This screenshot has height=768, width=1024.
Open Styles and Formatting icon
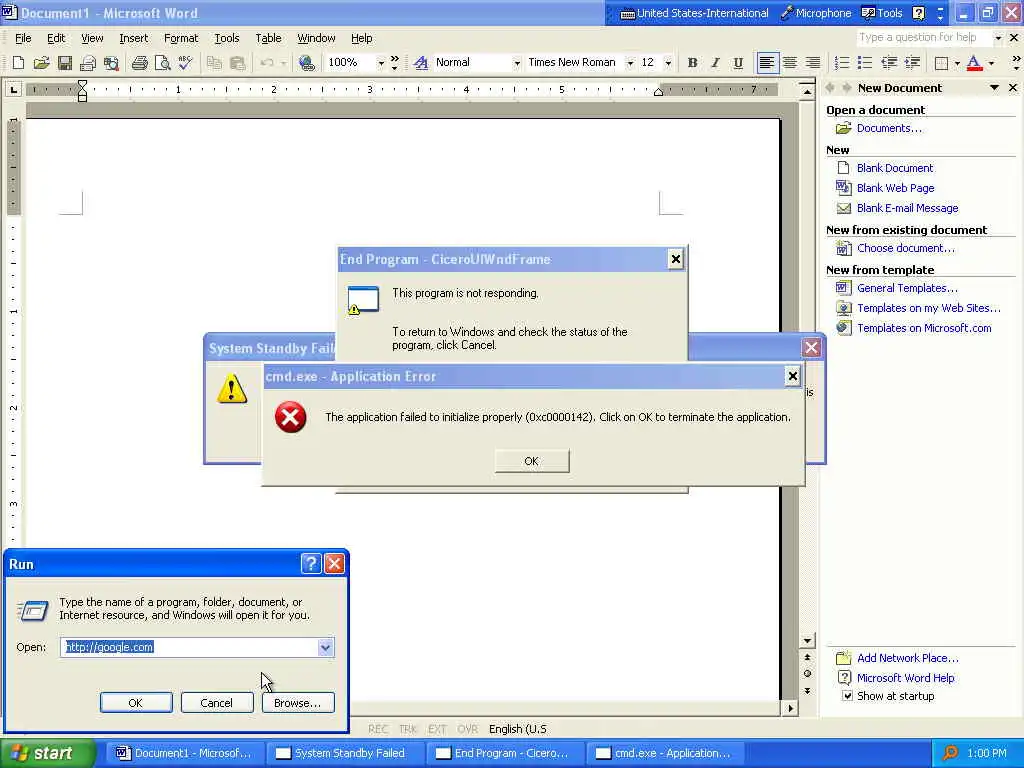coord(421,63)
